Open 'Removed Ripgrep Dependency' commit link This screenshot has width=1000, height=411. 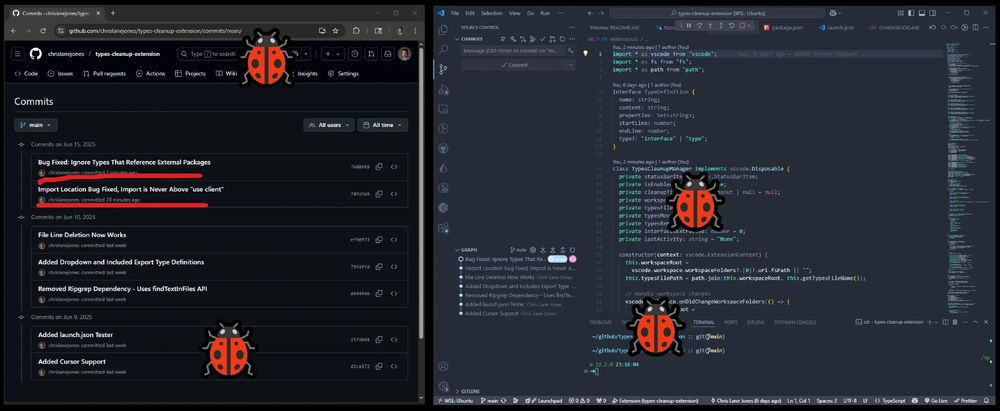pos(122,289)
